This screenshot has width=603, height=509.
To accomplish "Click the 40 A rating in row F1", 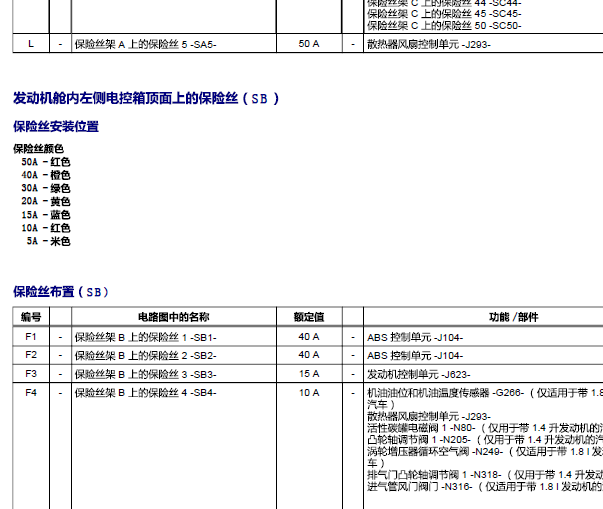I will point(309,337).
